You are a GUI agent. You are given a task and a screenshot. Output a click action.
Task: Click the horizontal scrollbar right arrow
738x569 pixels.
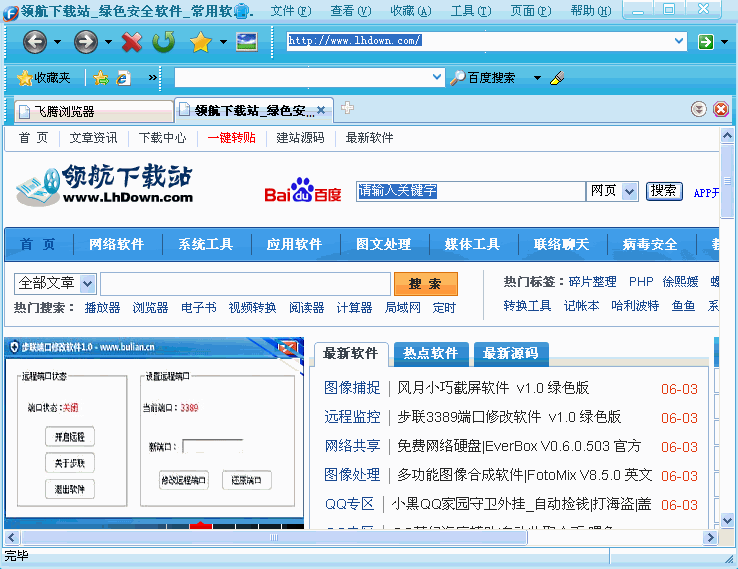710,537
